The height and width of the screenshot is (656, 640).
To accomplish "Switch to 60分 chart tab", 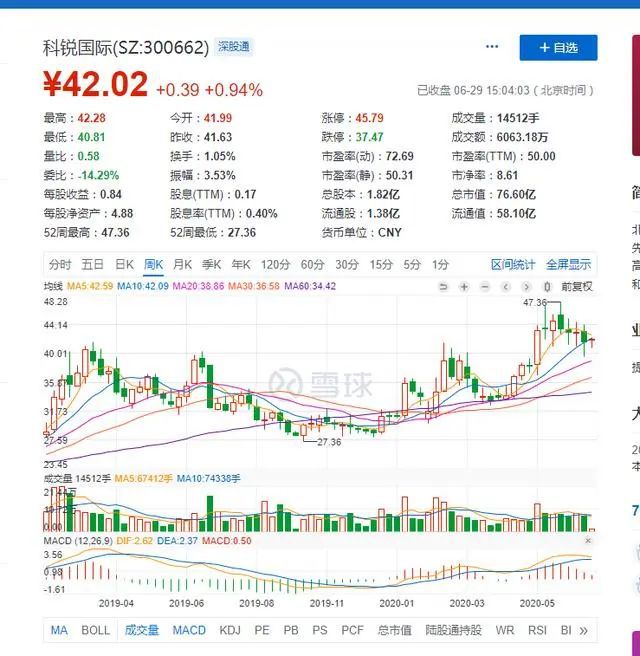I will tap(312, 265).
